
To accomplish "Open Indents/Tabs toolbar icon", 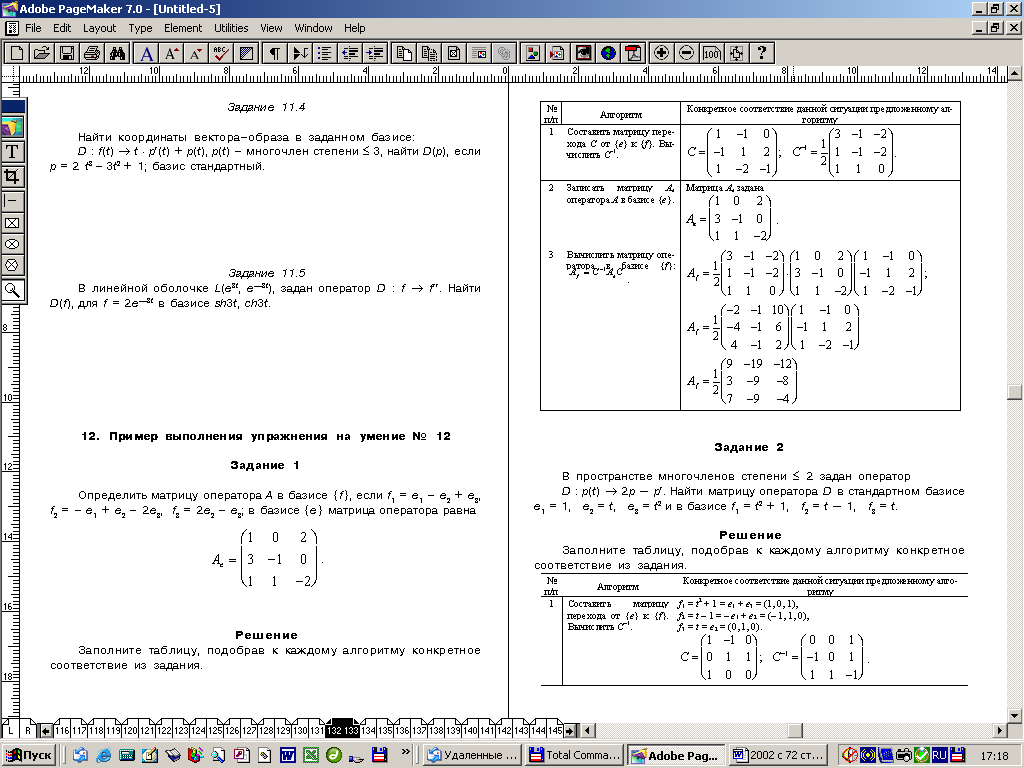I will tap(300, 53).
